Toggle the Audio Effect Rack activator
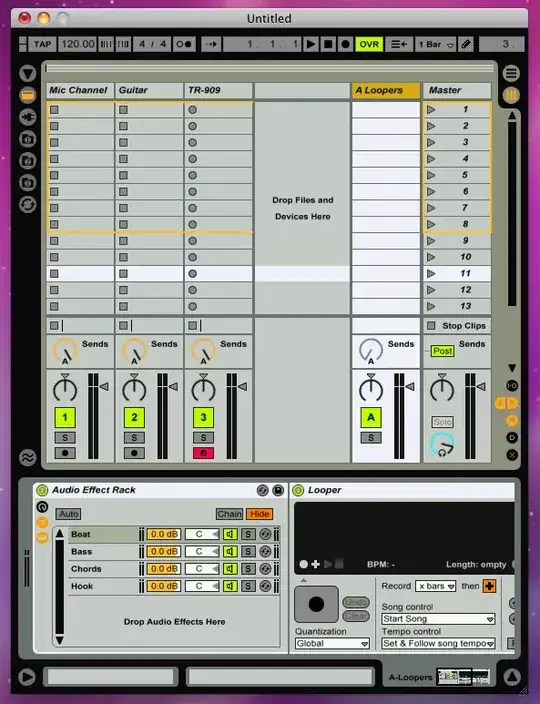This screenshot has width=540, height=704. click(42, 490)
